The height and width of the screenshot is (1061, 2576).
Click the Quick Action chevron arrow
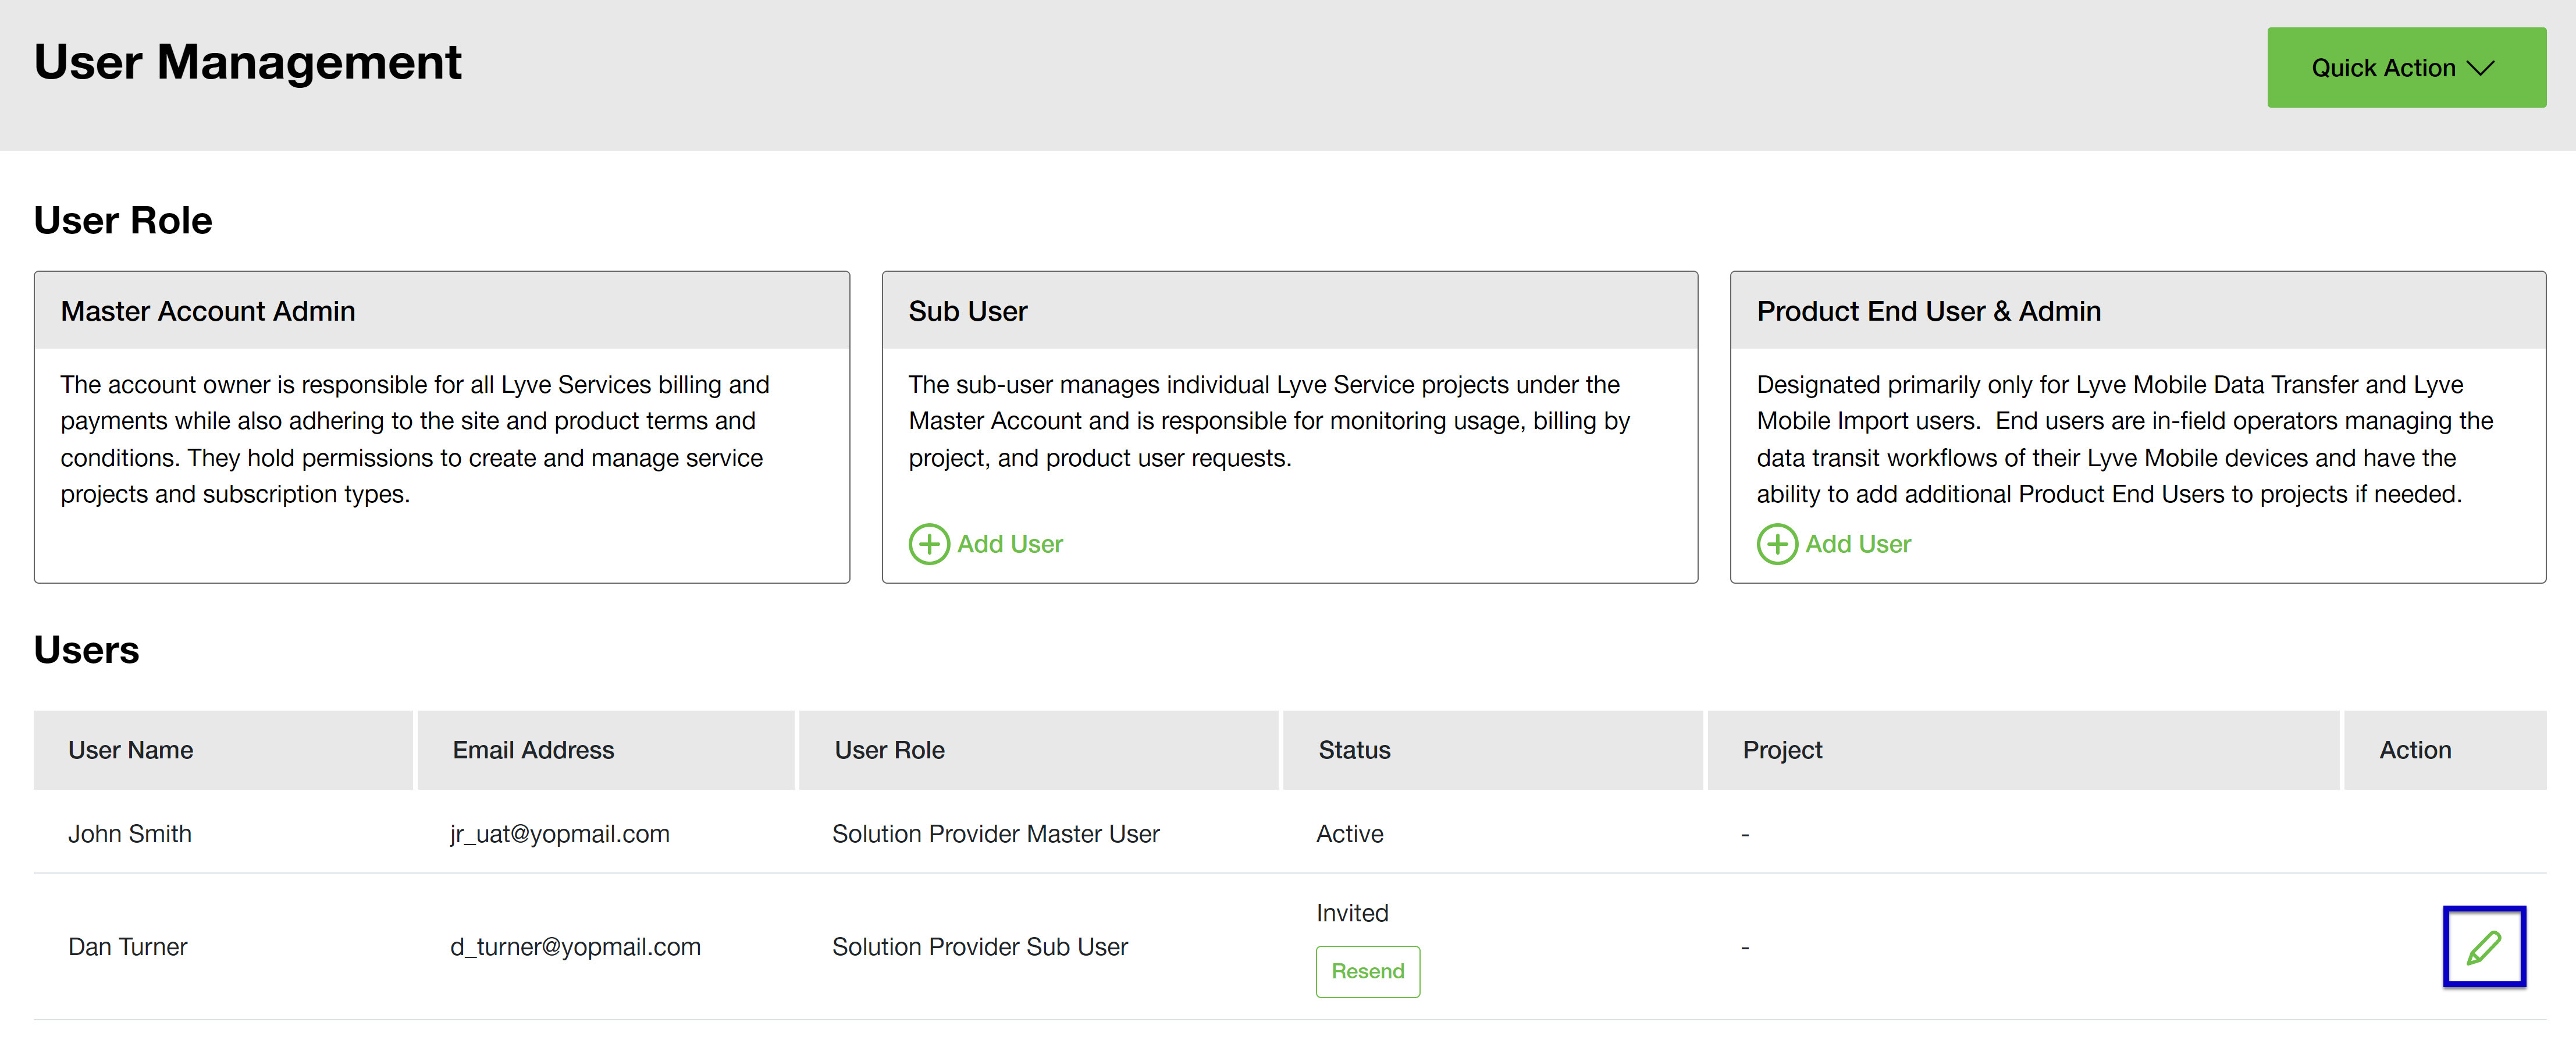coord(2480,68)
